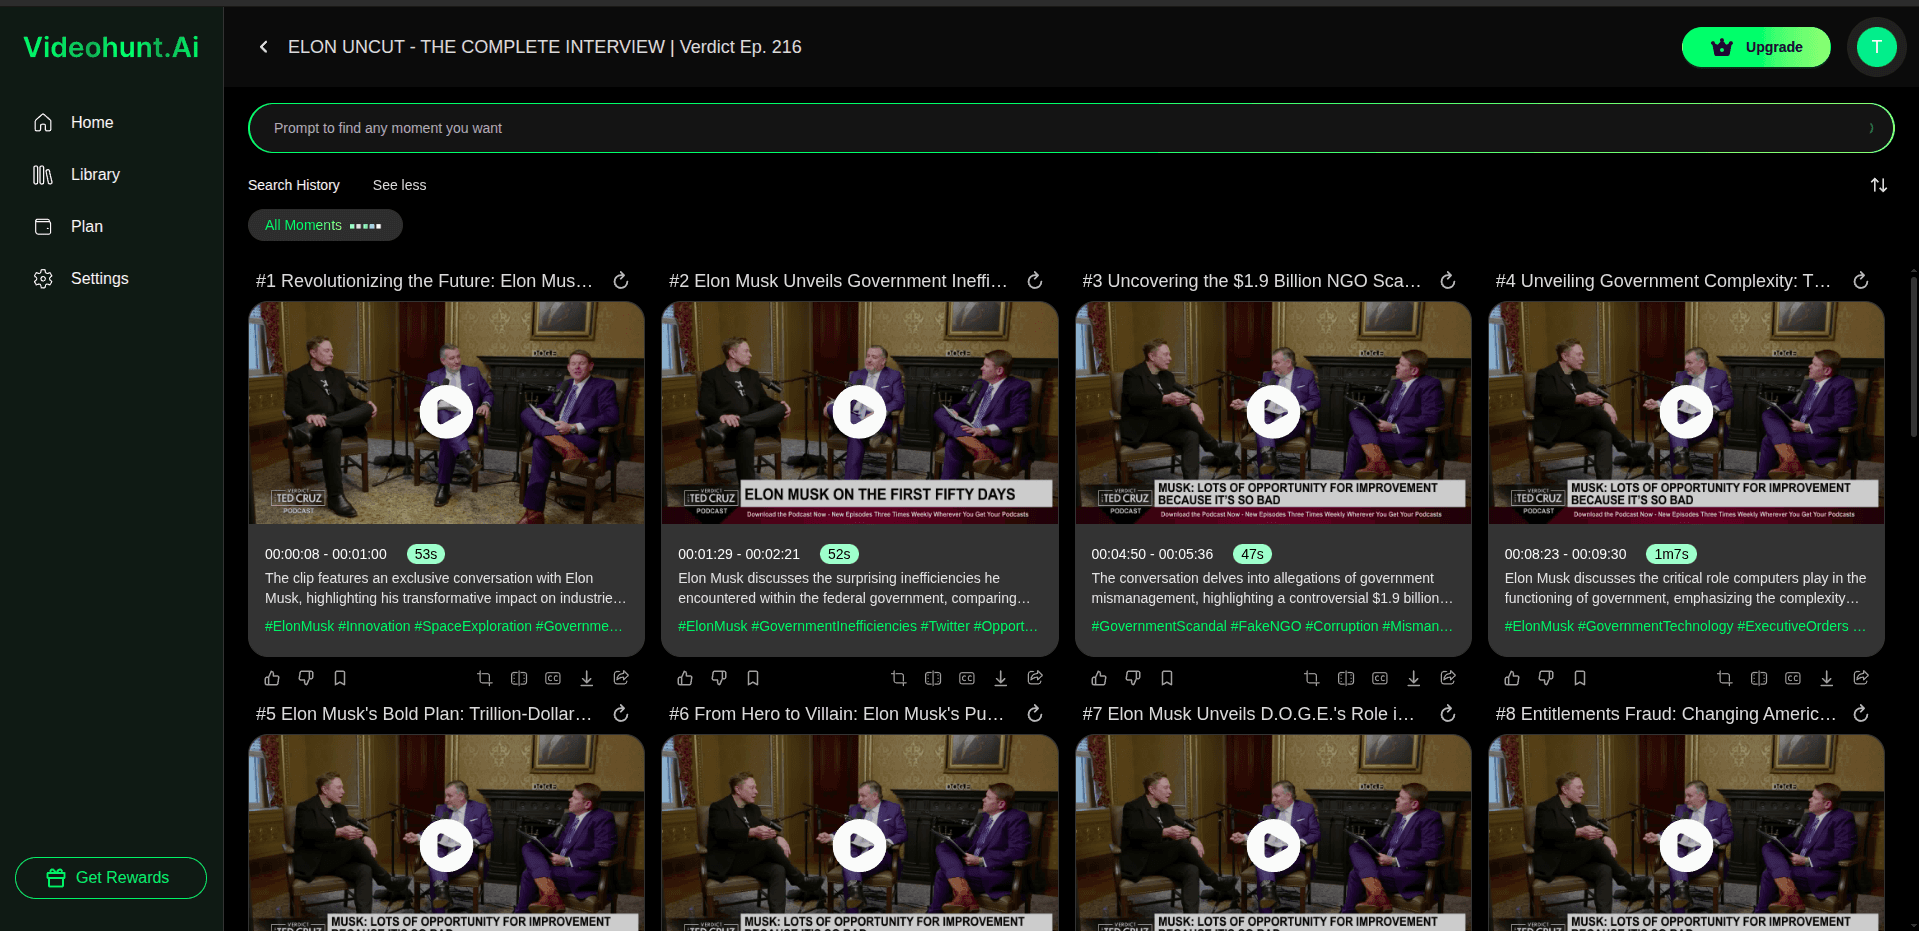Screen dimensions: 1919x931
Task: Regenerate title of clip #4
Action: point(1861,281)
